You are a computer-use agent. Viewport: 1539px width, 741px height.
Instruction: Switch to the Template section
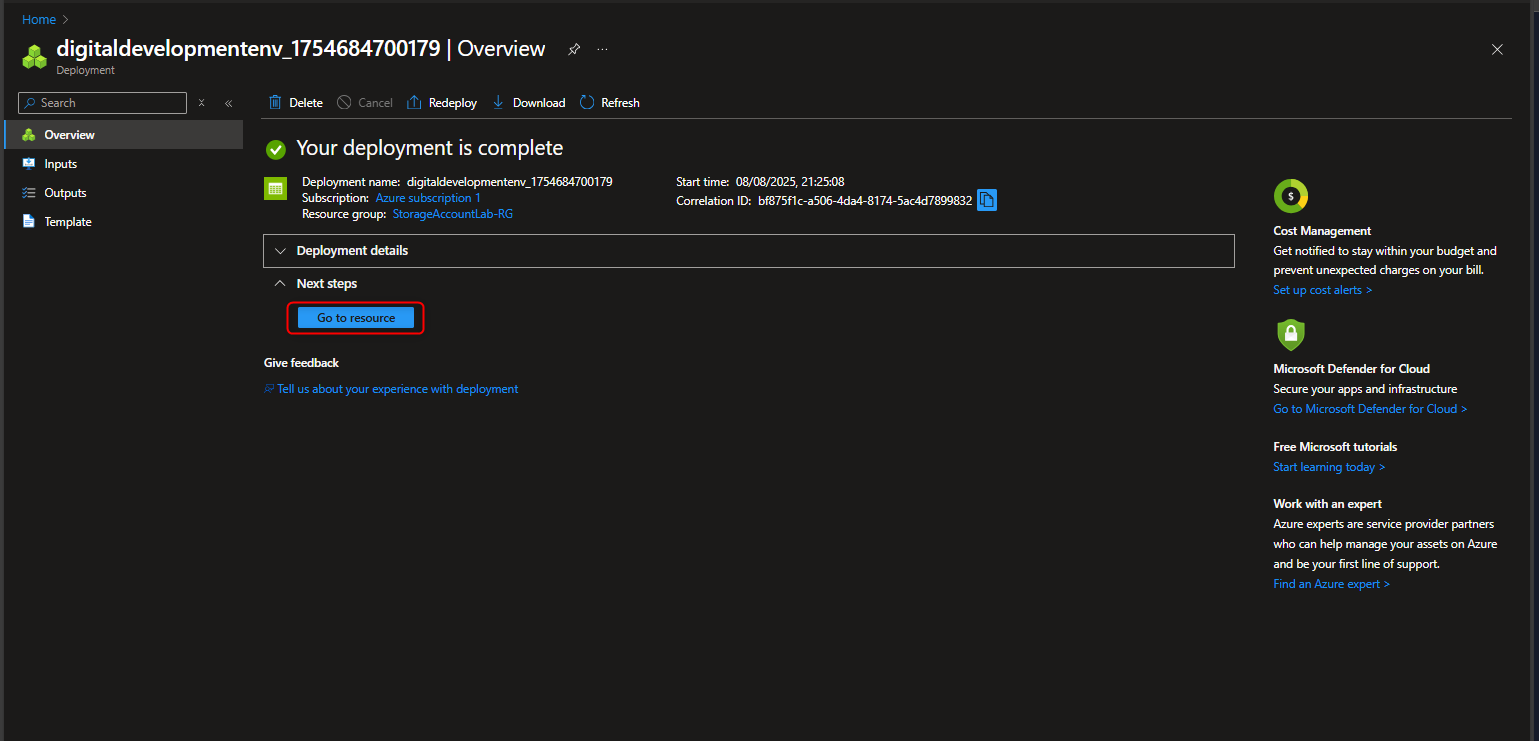[x=67, y=221]
